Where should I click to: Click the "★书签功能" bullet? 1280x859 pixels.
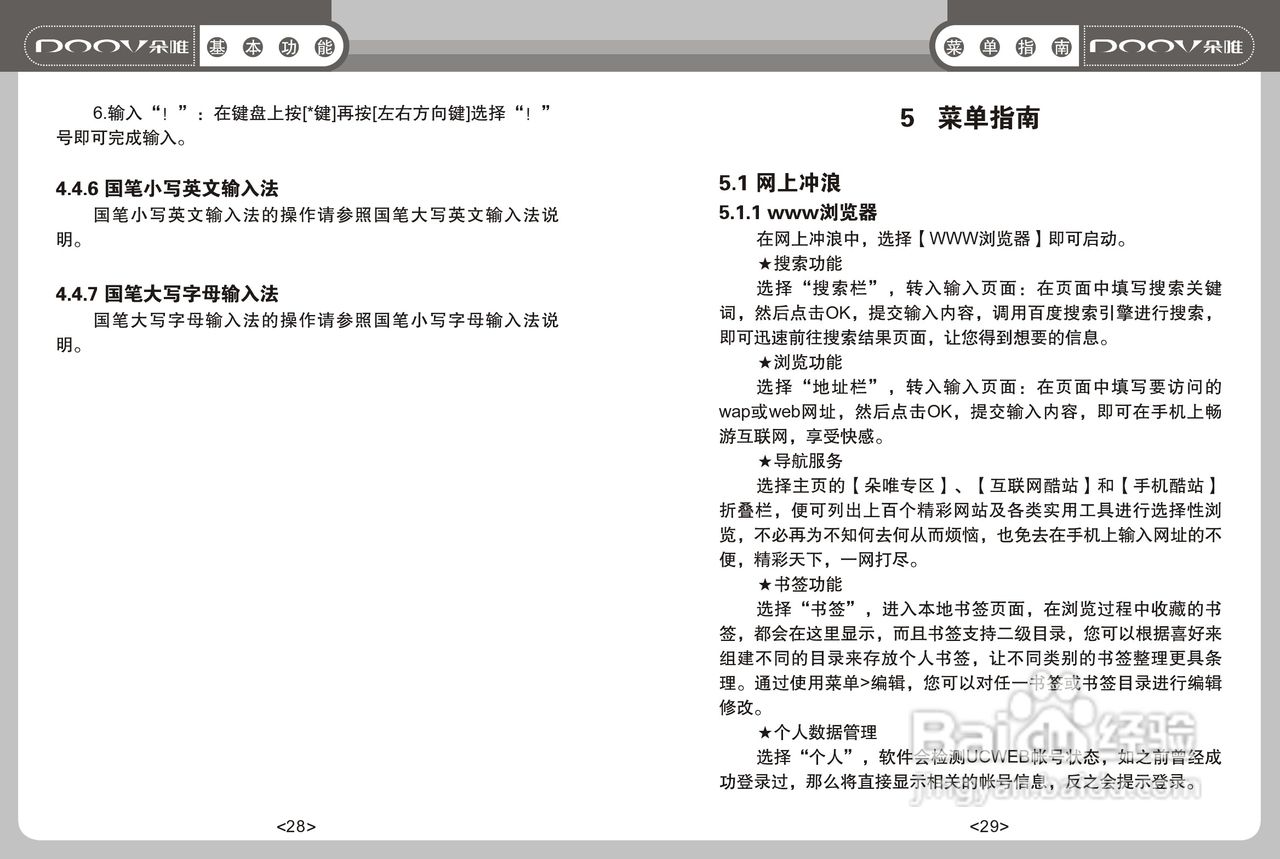coord(800,584)
